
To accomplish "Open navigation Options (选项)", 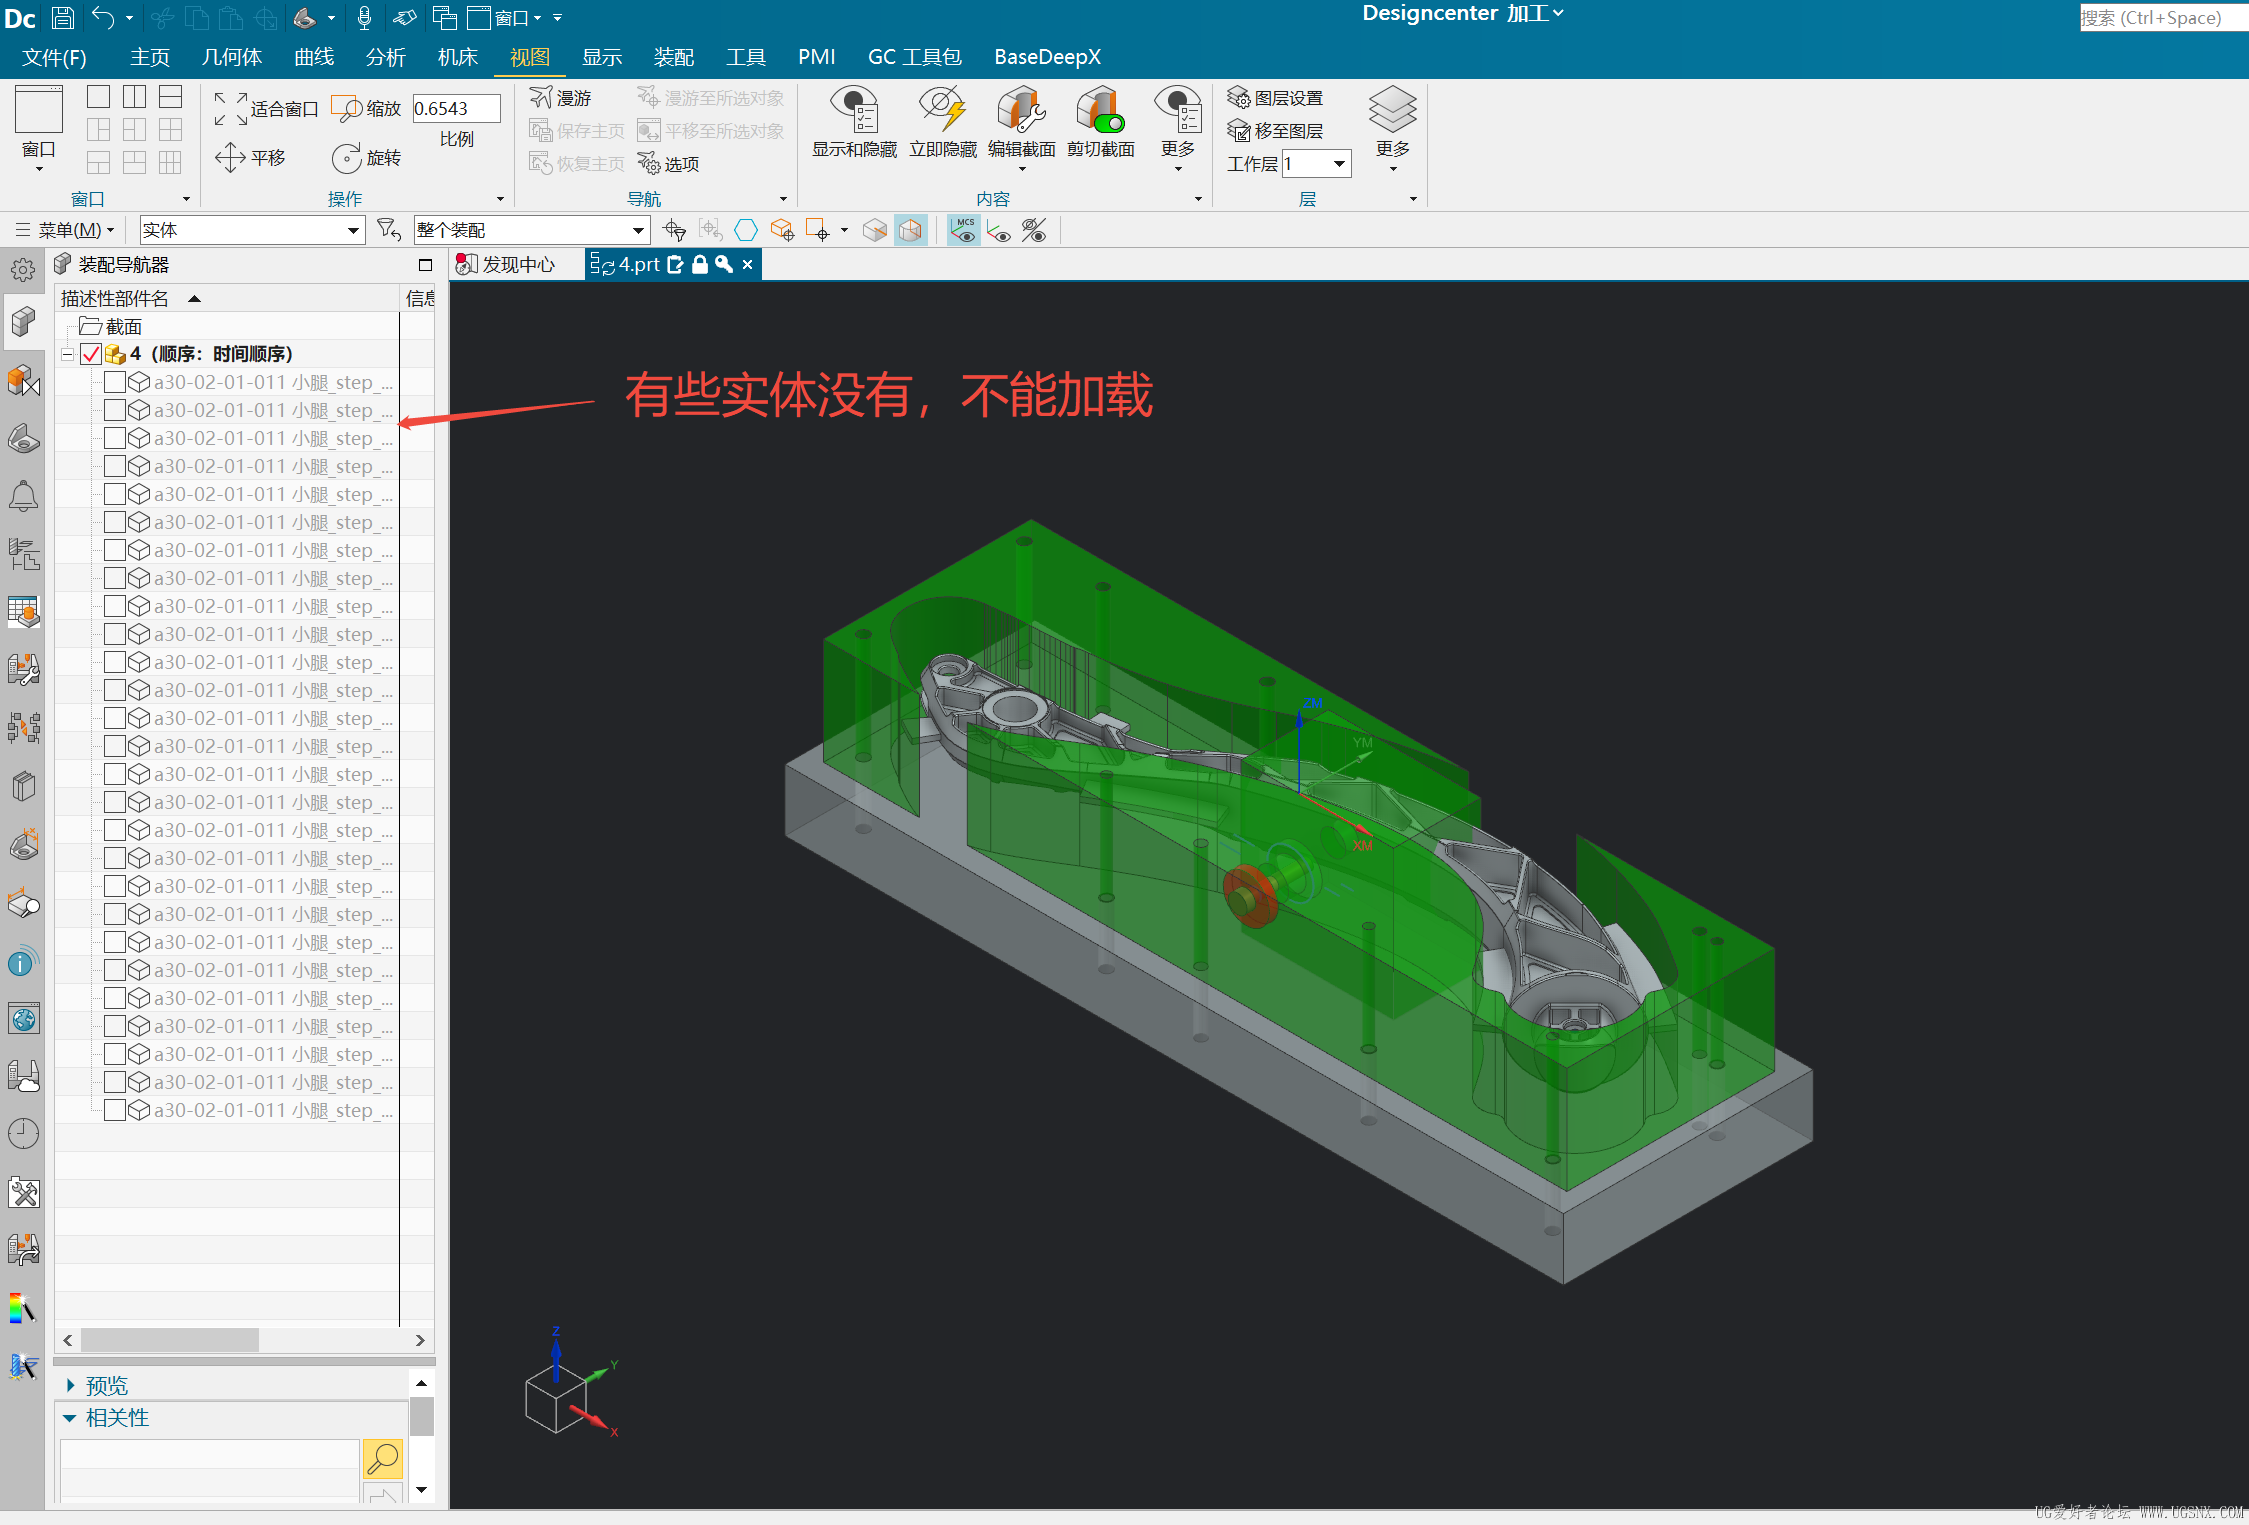I will 669,163.
